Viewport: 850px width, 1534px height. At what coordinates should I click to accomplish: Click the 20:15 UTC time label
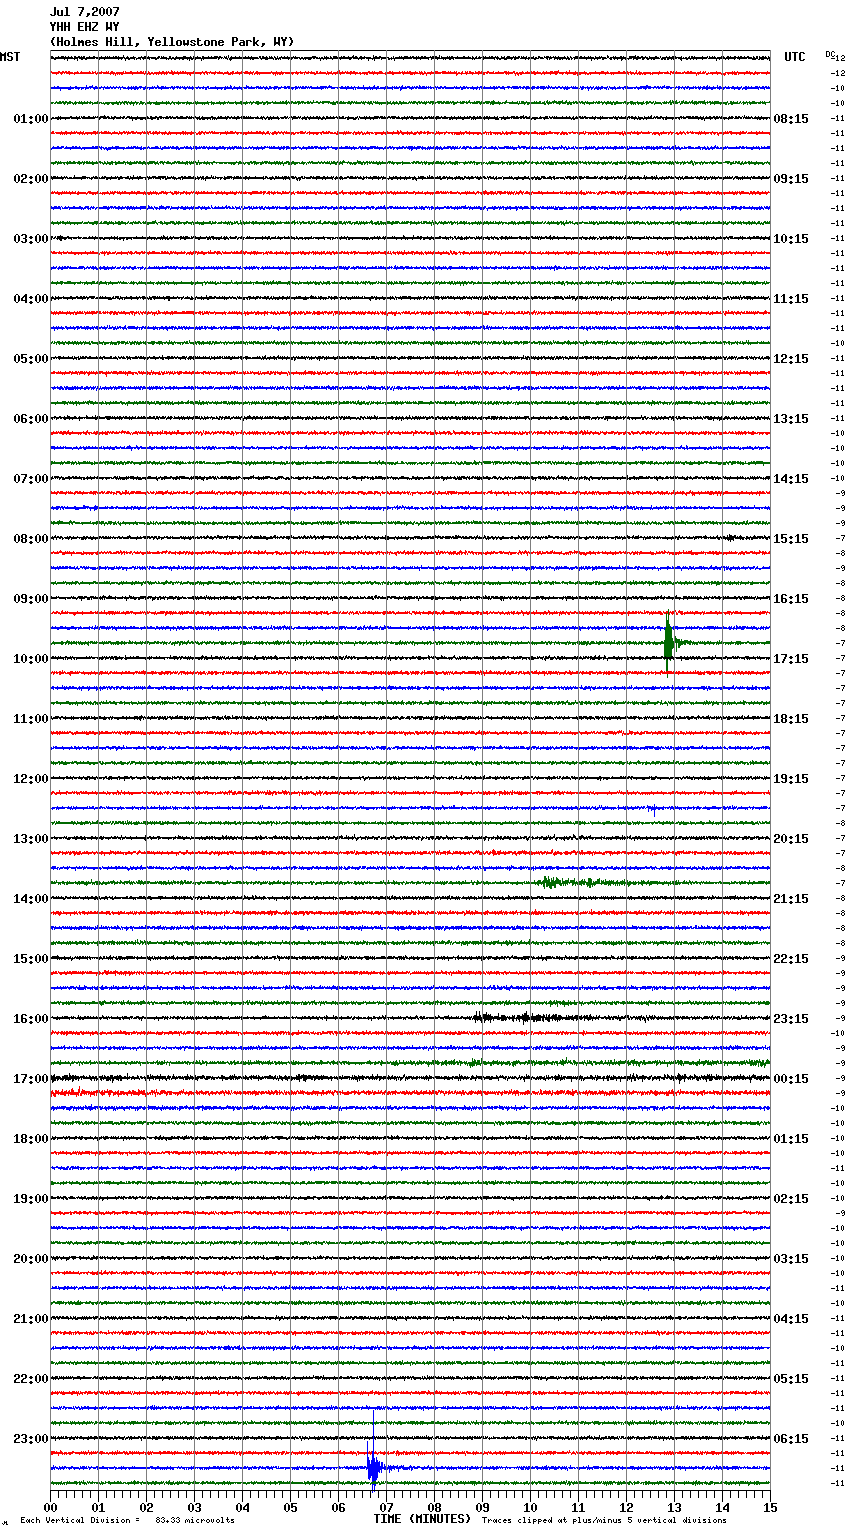click(791, 839)
